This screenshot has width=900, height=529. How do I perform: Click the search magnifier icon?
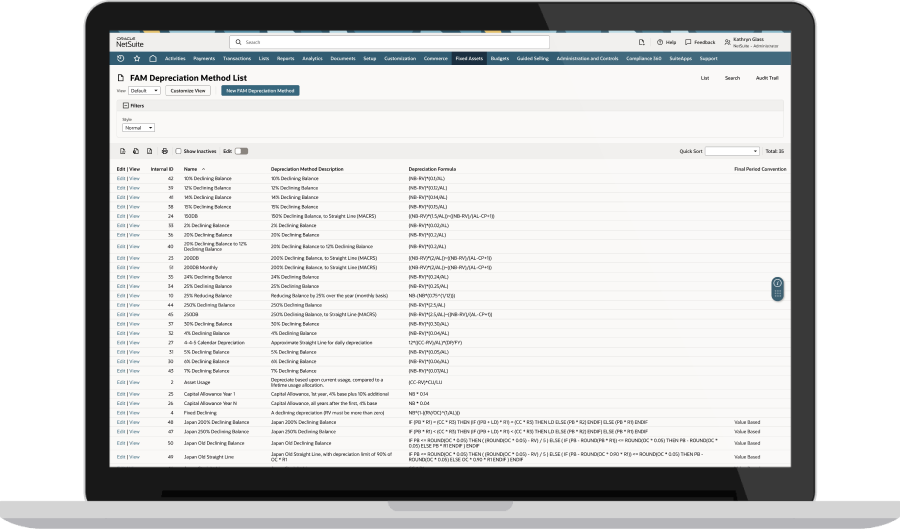click(238, 42)
